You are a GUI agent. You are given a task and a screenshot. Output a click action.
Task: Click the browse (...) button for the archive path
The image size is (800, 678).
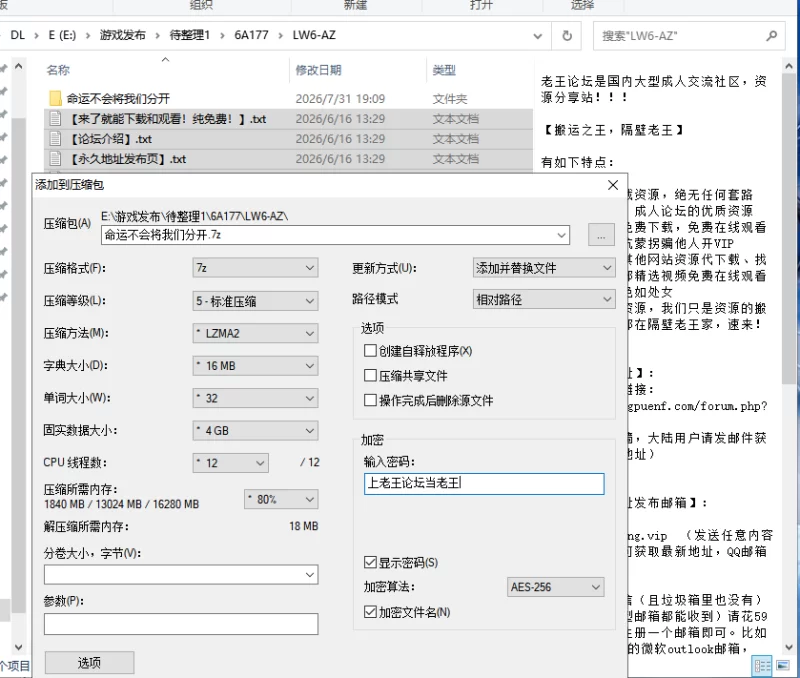point(601,235)
